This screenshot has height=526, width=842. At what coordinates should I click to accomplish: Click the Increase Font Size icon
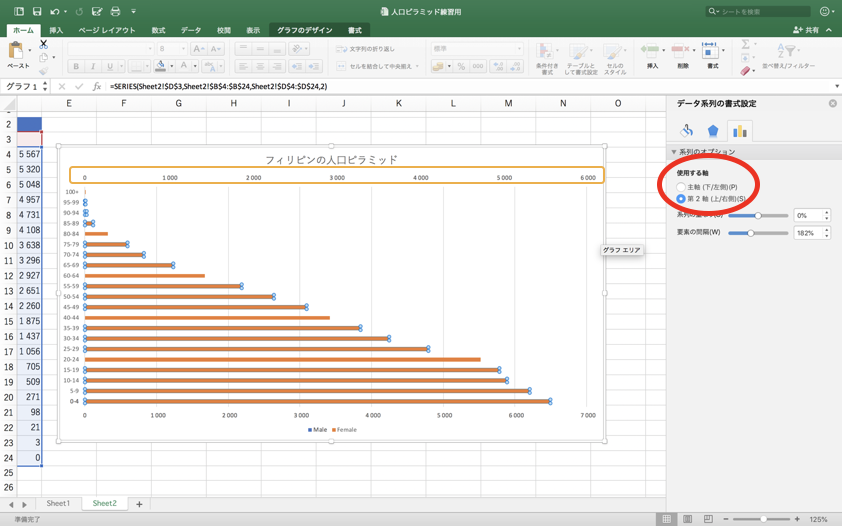[x=198, y=49]
